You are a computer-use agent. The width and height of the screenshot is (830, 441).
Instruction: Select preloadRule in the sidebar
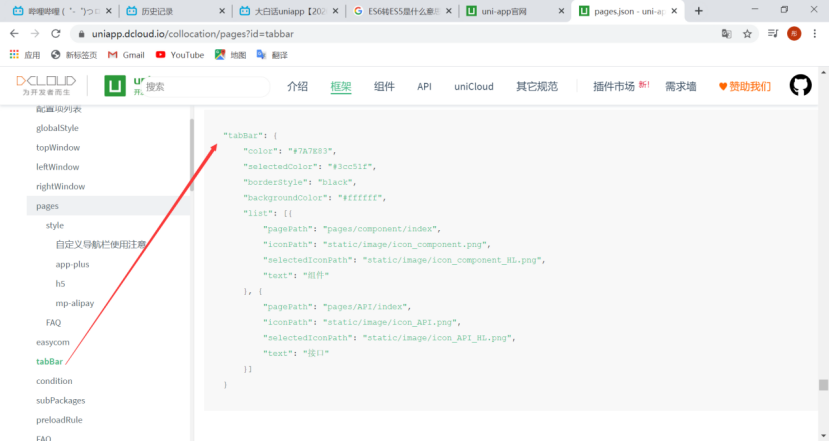coord(59,420)
